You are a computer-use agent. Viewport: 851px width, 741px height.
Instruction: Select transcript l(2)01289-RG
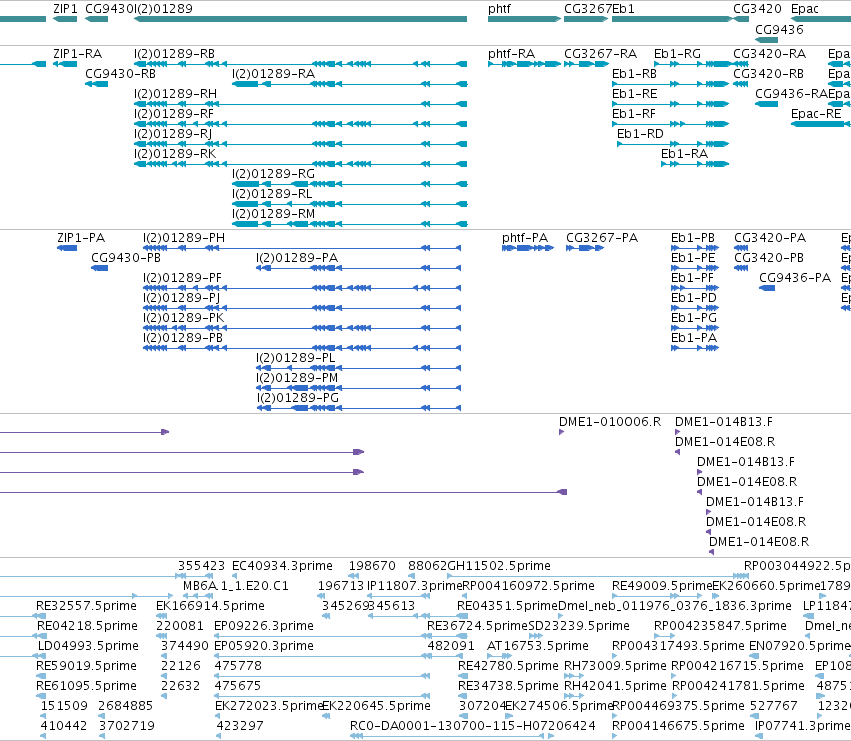274,174
